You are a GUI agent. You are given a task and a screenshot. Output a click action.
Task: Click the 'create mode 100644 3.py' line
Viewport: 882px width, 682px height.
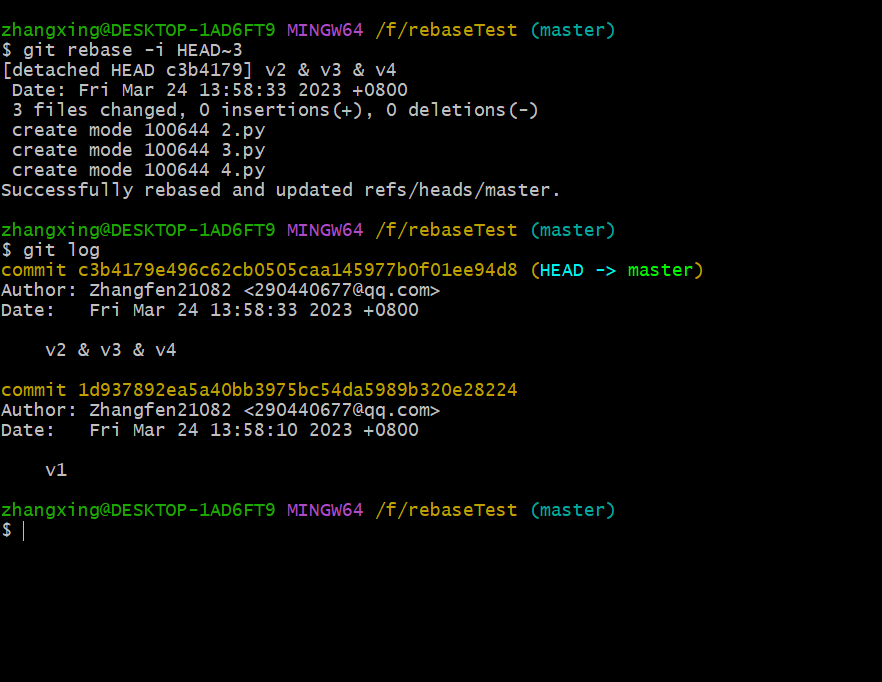tap(138, 150)
